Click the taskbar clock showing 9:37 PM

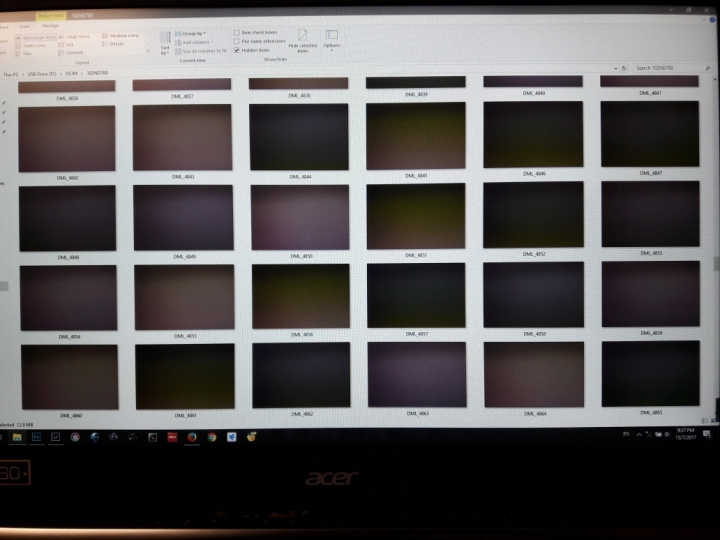pyautogui.click(x=685, y=434)
